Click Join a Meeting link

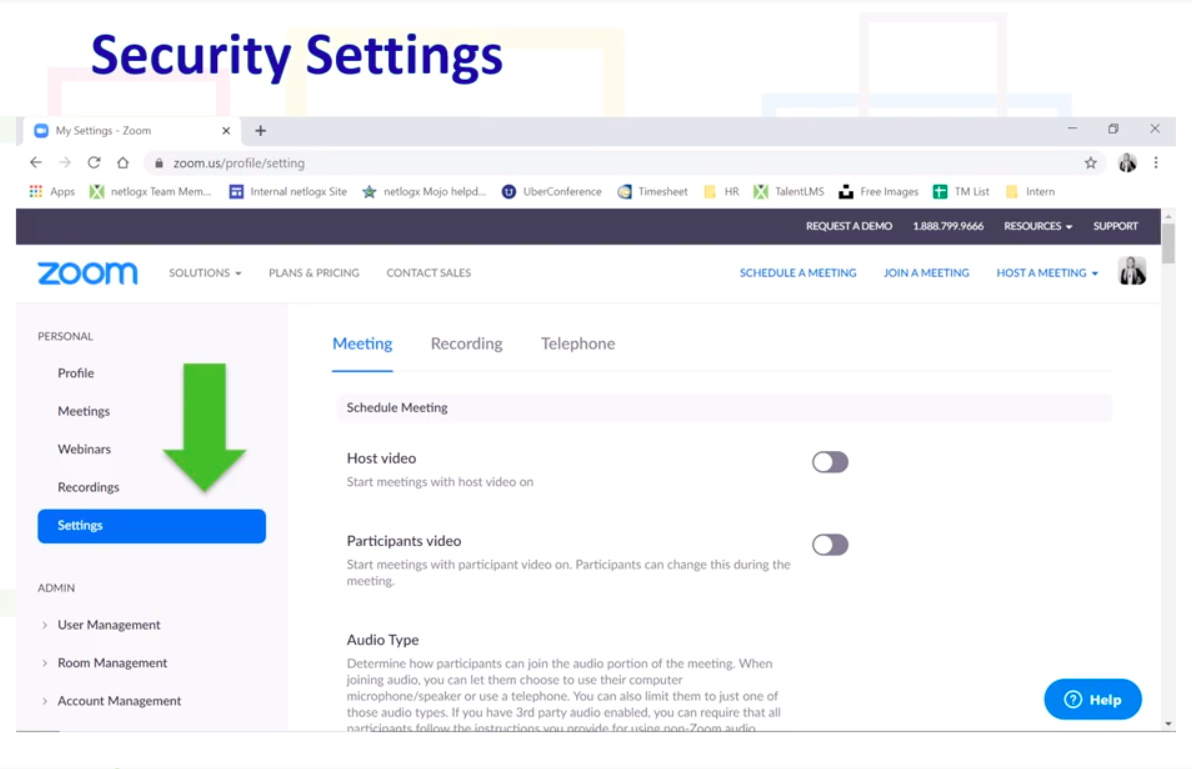click(926, 273)
